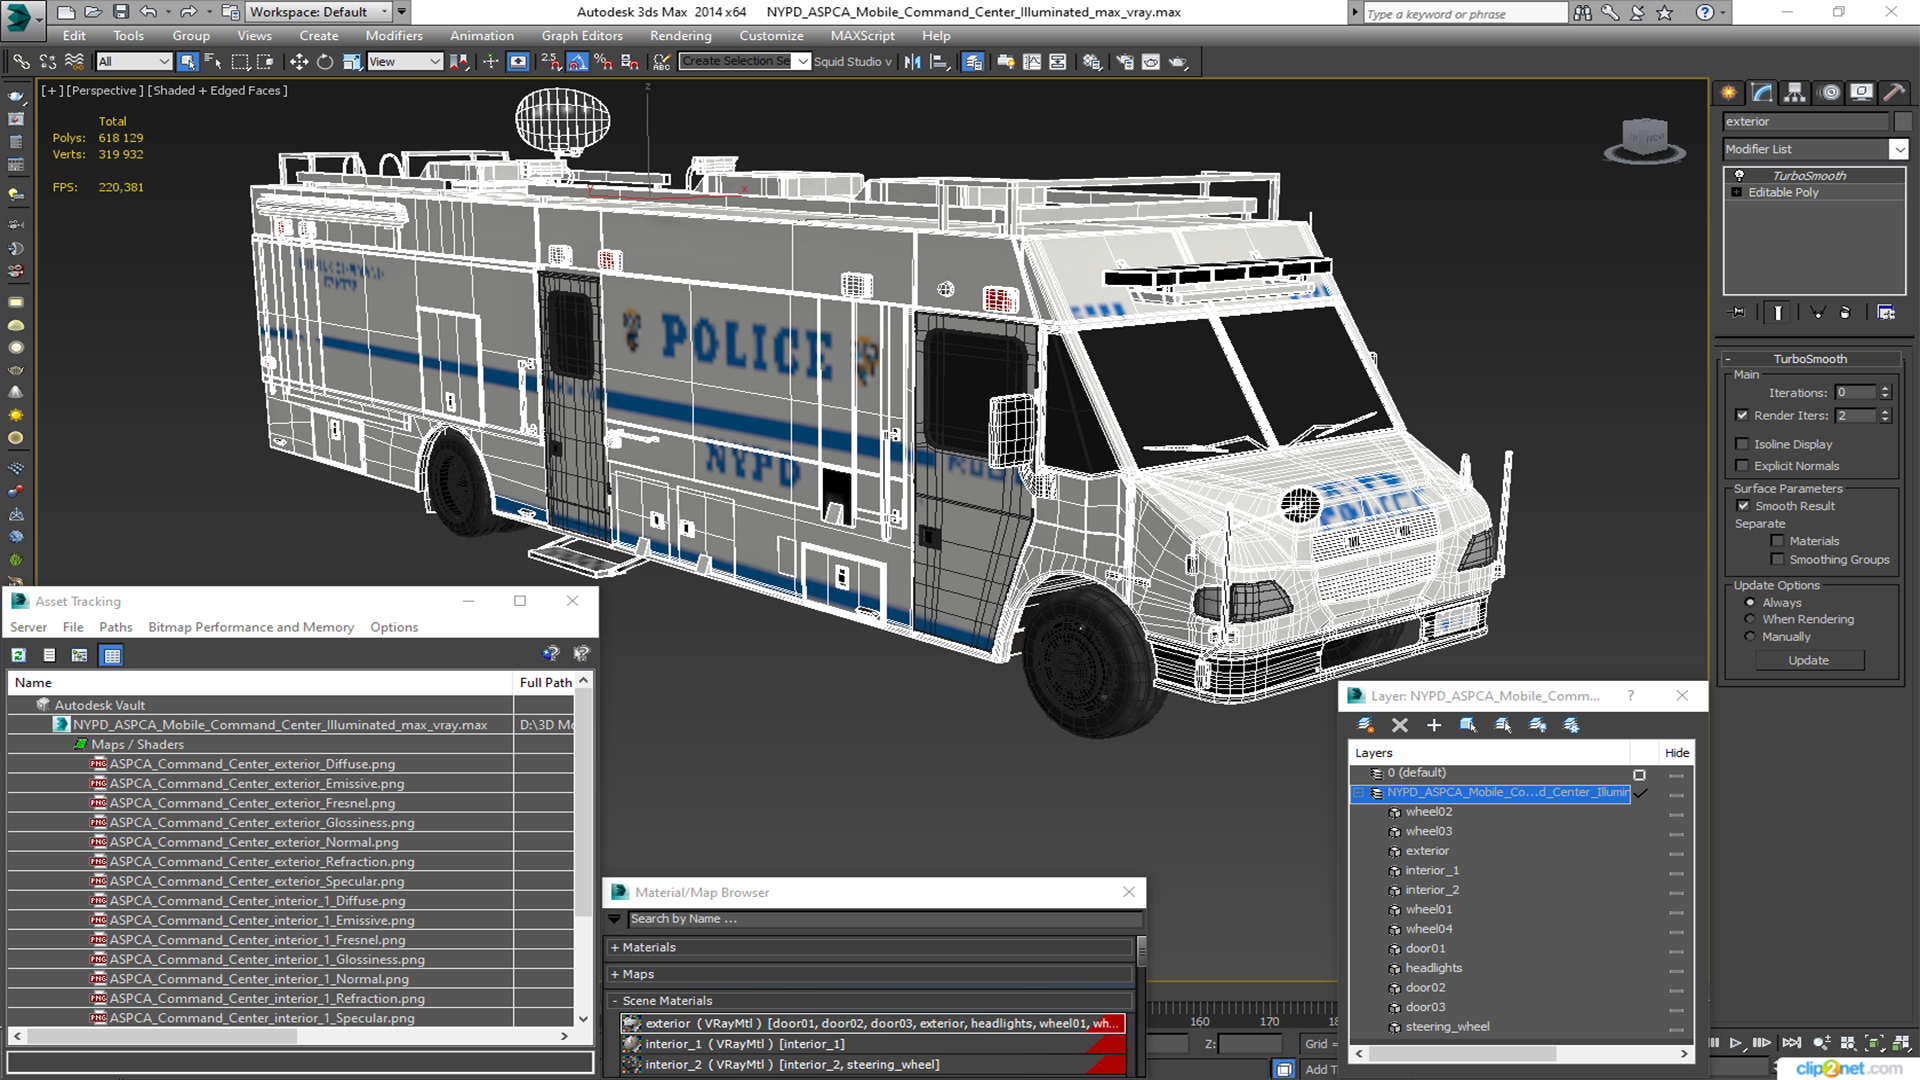Viewport: 1920px width, 1080px height.
Task: Click the exterior VRayMtl material swatch
Action: point(631,1024)
